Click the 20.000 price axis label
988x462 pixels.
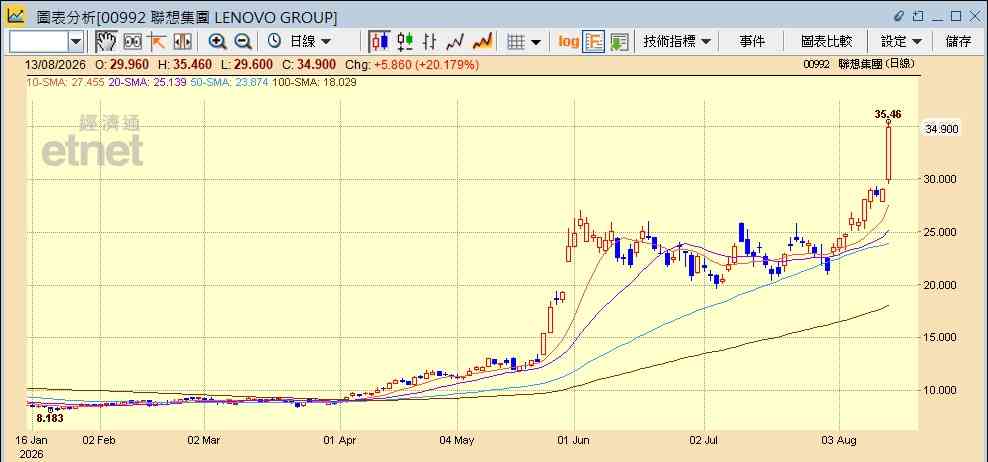pyautogui.click(x=941, y=284)
